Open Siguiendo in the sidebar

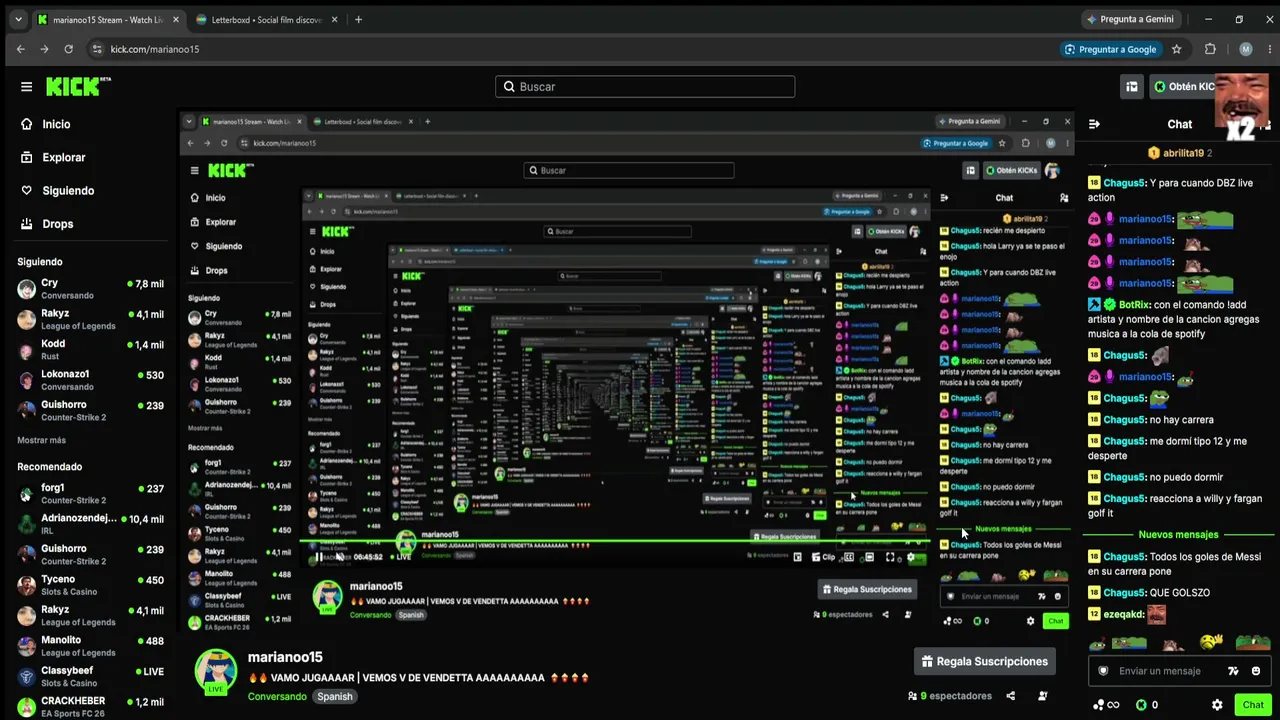coord(68,190)
